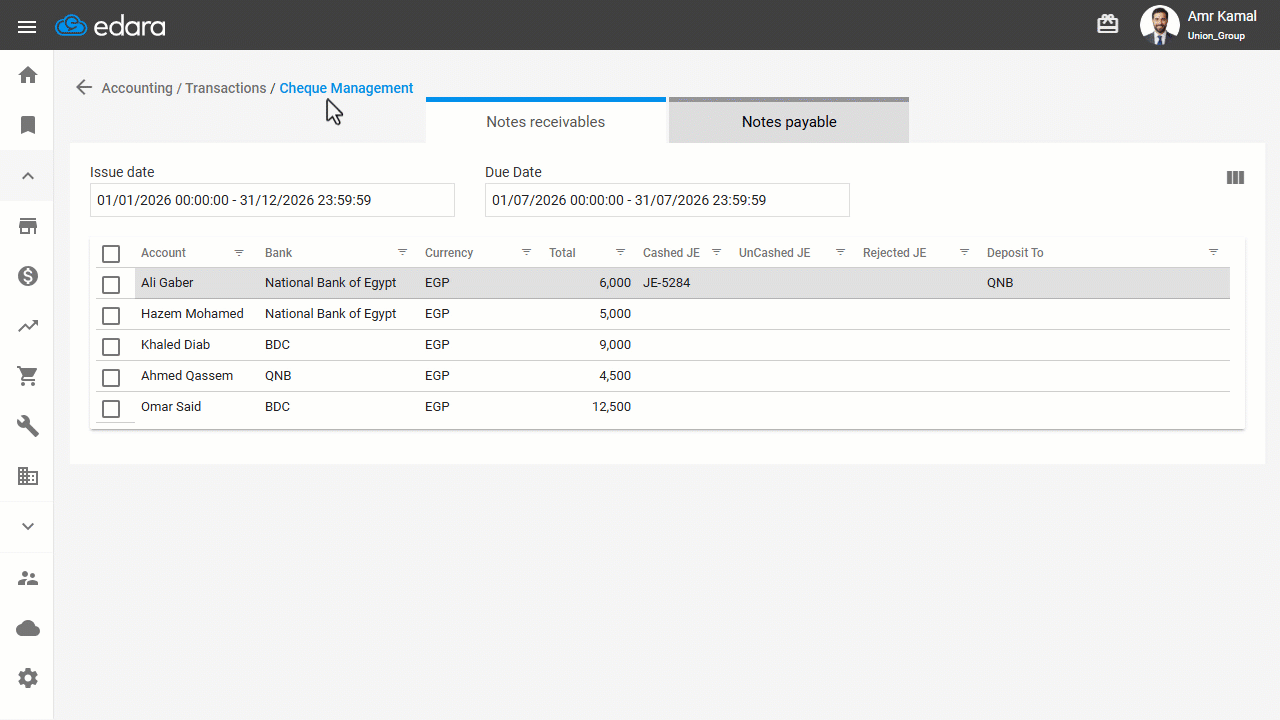Viewport: 1280px width, 720px height.
Task: Open the Bank column filter
Action: coord(403,252)
